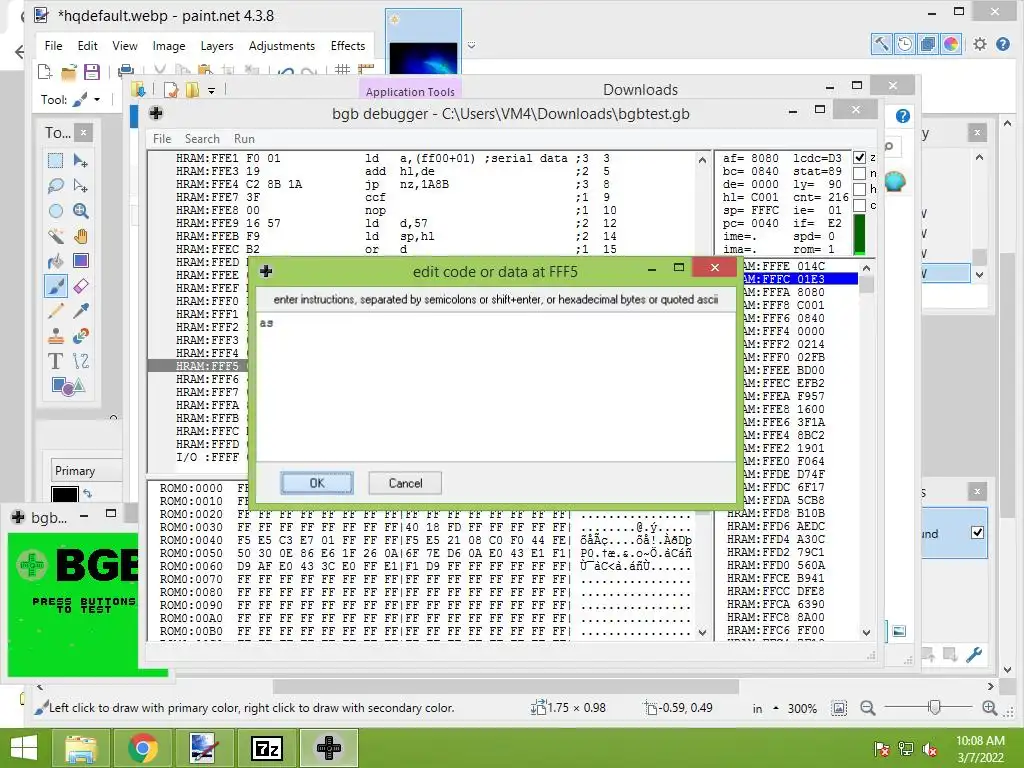Open Chrome from the taskbar

point(142,748)
